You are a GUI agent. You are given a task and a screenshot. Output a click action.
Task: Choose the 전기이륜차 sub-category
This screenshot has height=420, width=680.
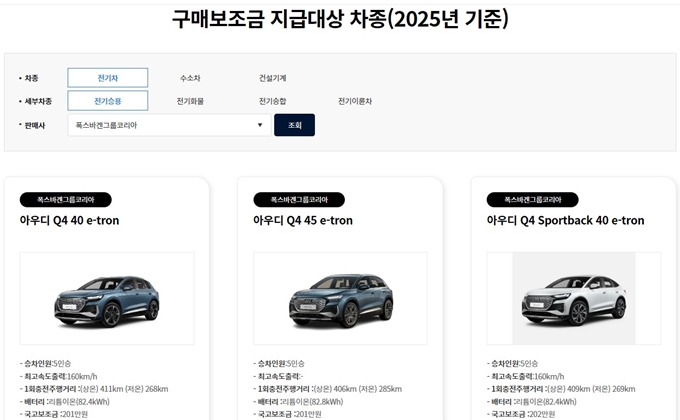[x=355, y=101]
